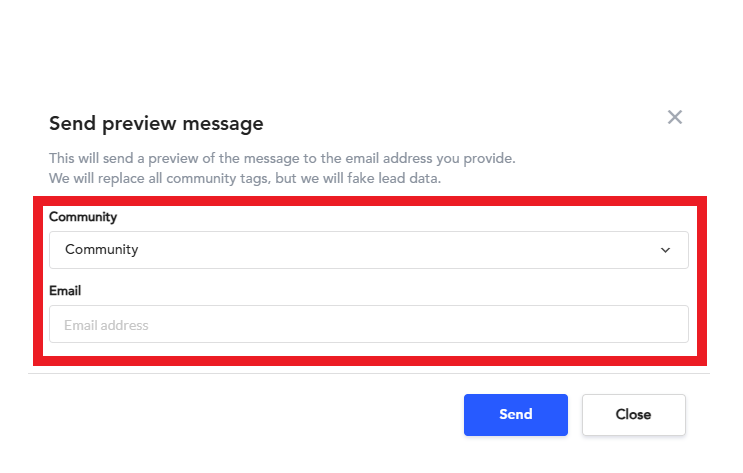Image resolution: width=743 pixels, height=473 pixels.
Task: Click the "Send" text on the blue button
Action: 516,415
